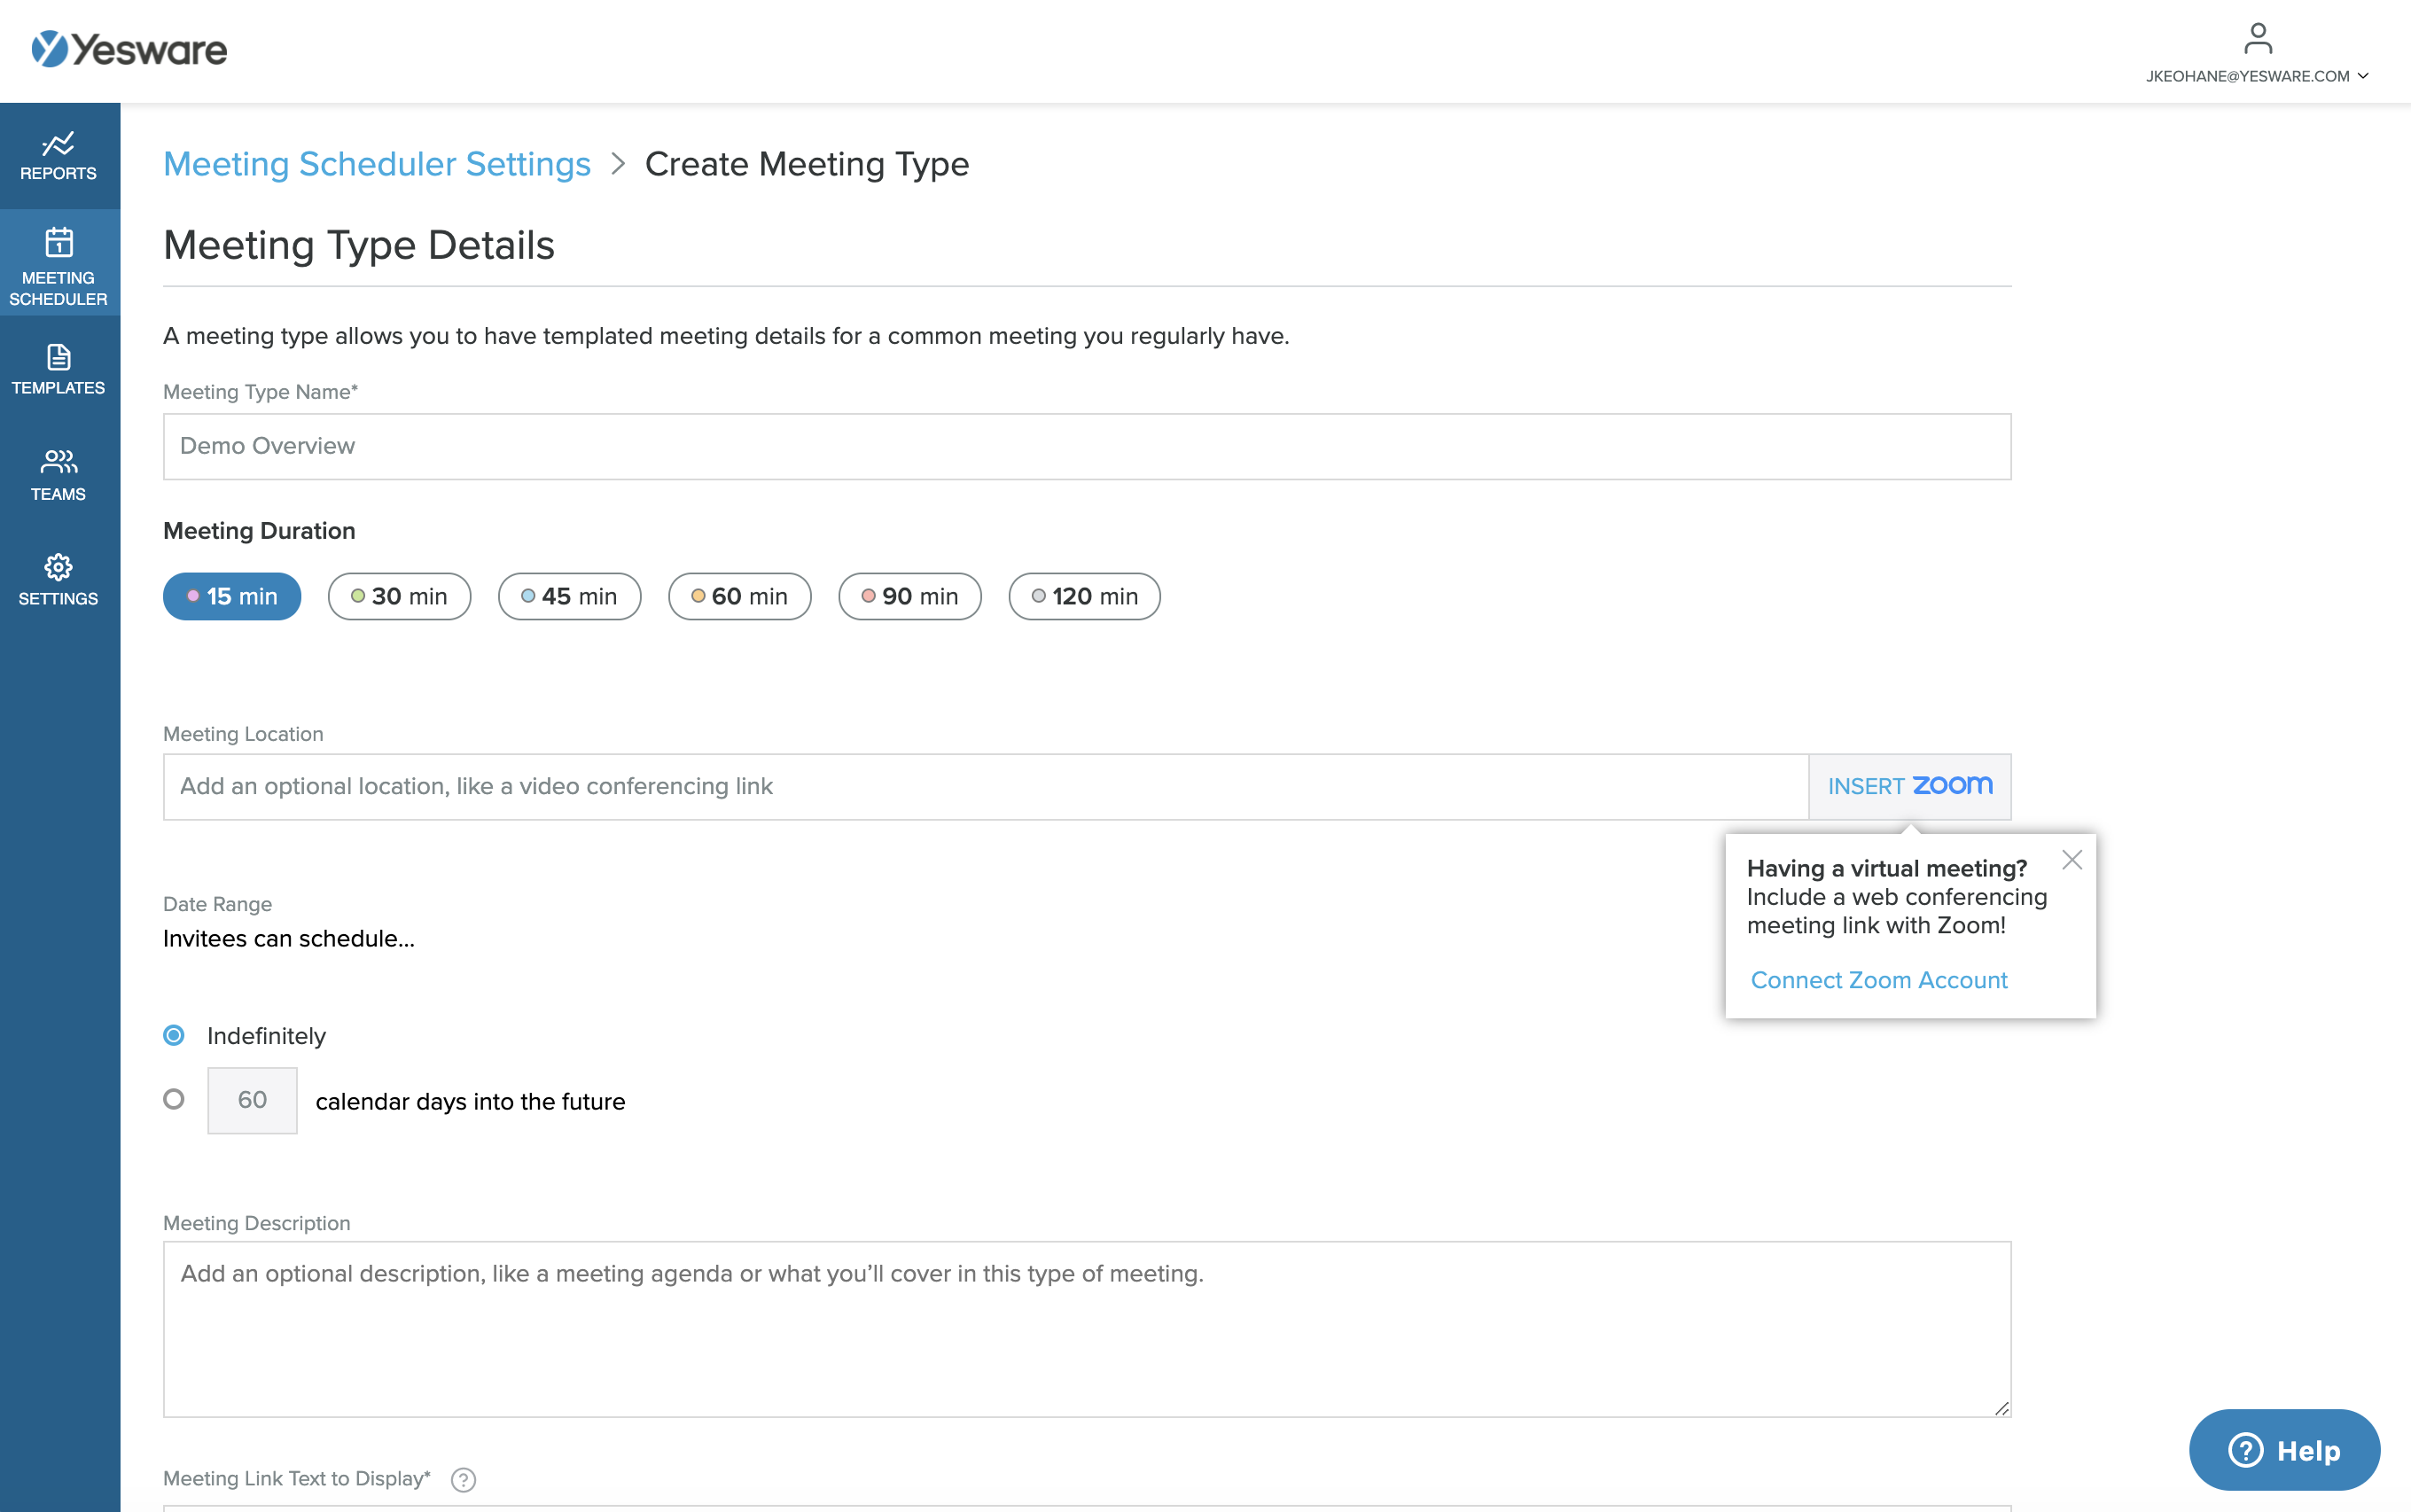Select the 45 min meeting duration

pos(568,596)
